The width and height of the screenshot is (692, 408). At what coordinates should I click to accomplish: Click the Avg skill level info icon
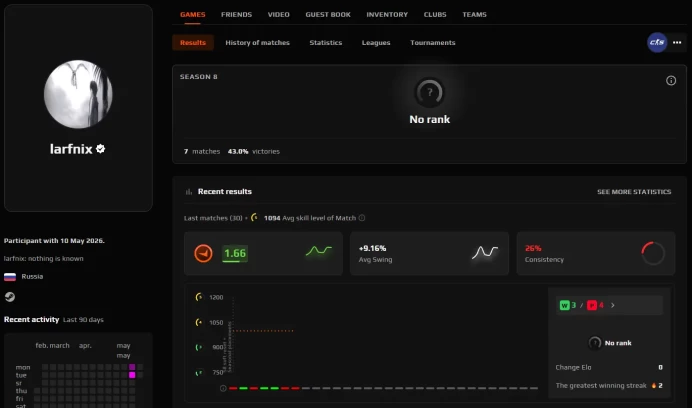pos(362,218)
